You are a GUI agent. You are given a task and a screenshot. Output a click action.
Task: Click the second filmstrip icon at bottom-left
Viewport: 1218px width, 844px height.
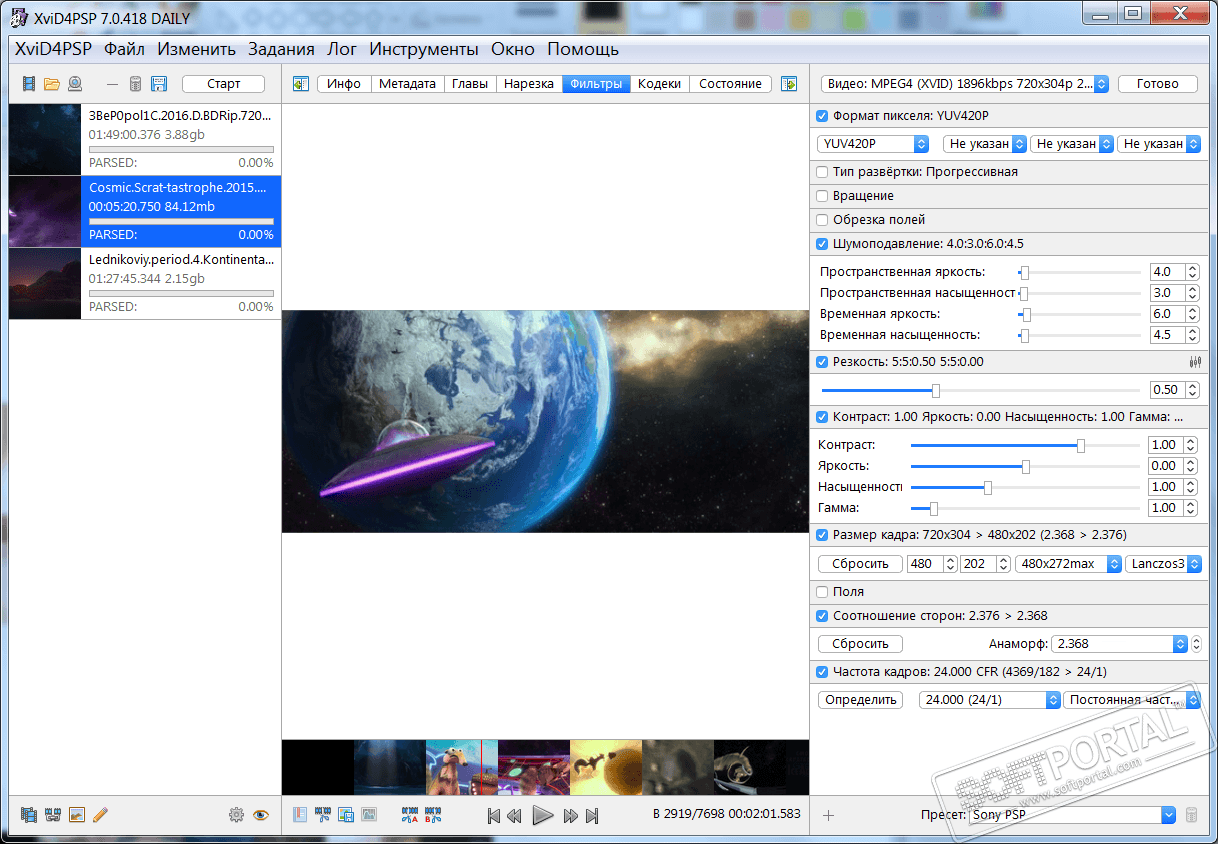point(53,815)
